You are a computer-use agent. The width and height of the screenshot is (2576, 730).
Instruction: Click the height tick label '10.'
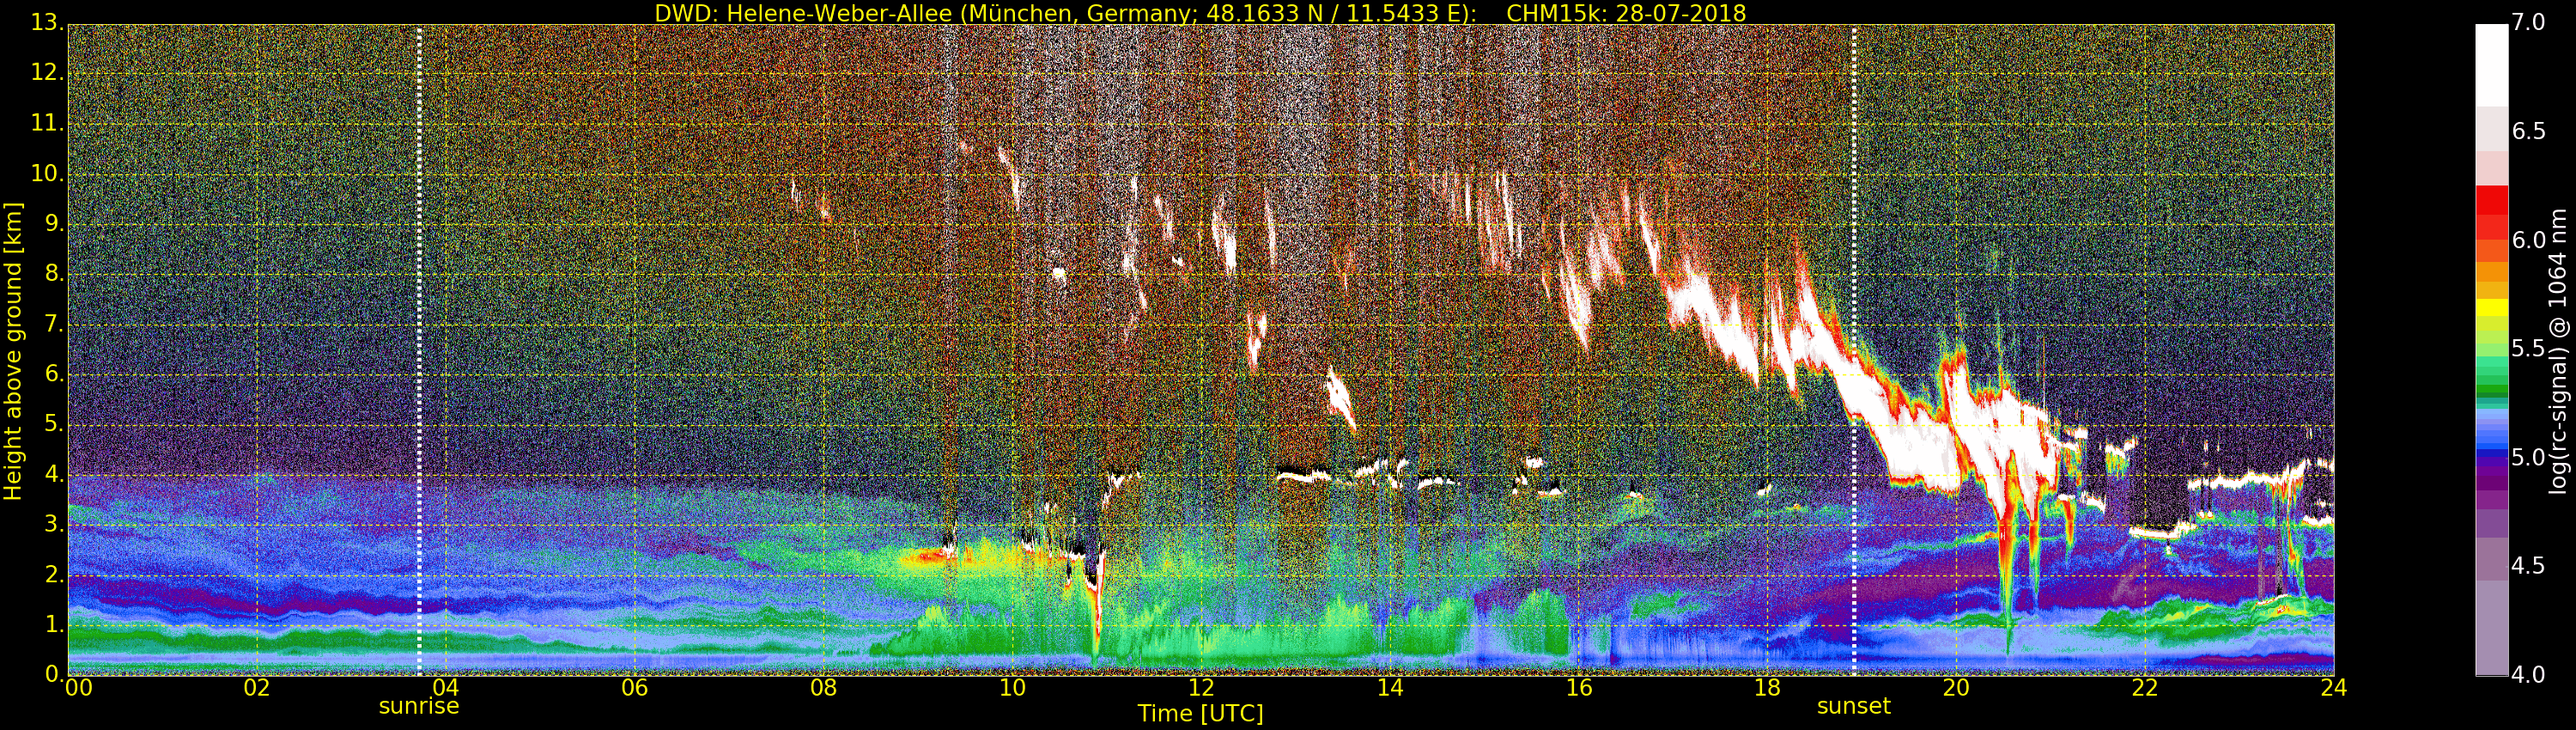click(x=47, y=173)
